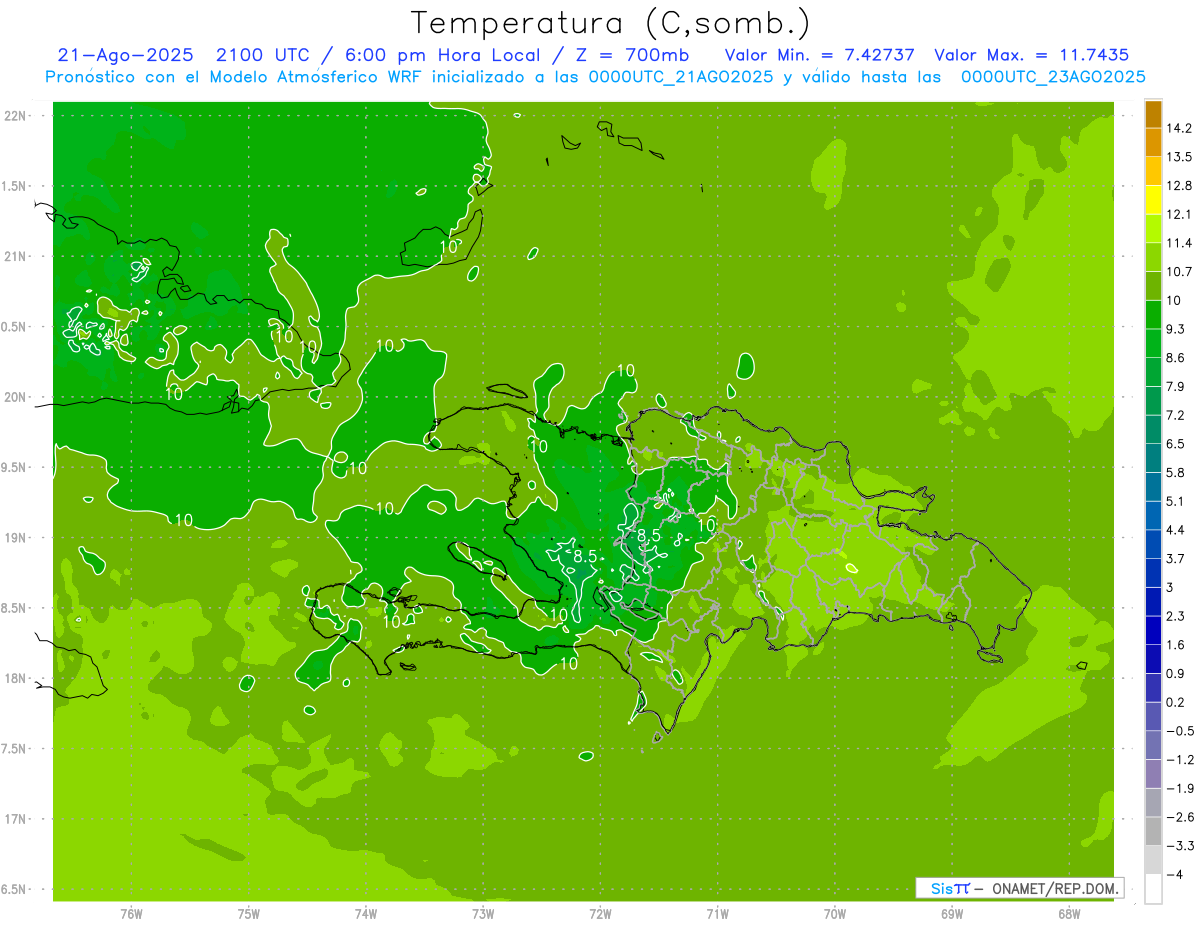Pick the dark blue swatch between 2.3 and 1.6
Viewport: 1200px width, 927px height.
tap(1153, 630)
